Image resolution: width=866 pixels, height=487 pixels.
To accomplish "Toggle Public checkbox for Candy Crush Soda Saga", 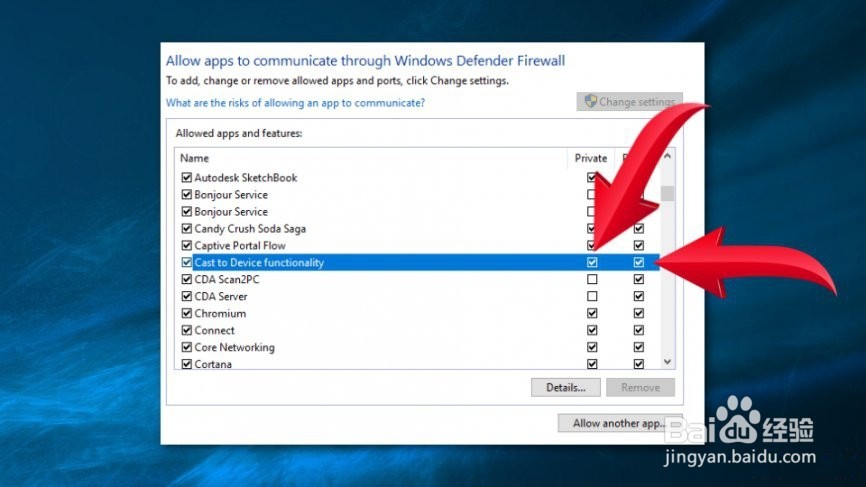I will click(x=638, y=229).
